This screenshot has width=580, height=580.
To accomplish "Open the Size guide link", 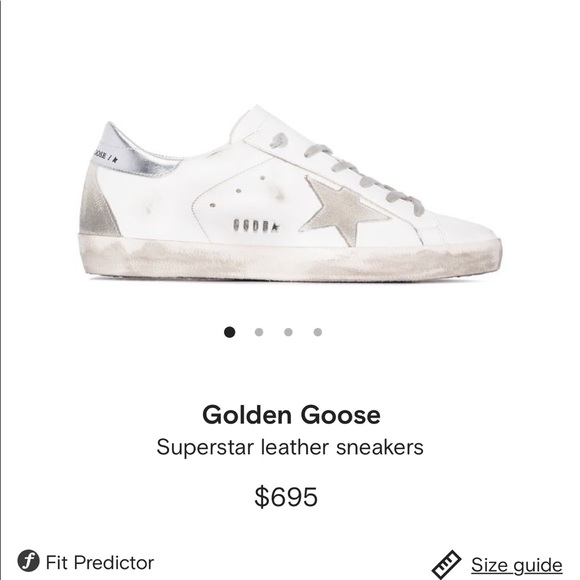I will tap(516, 565).
